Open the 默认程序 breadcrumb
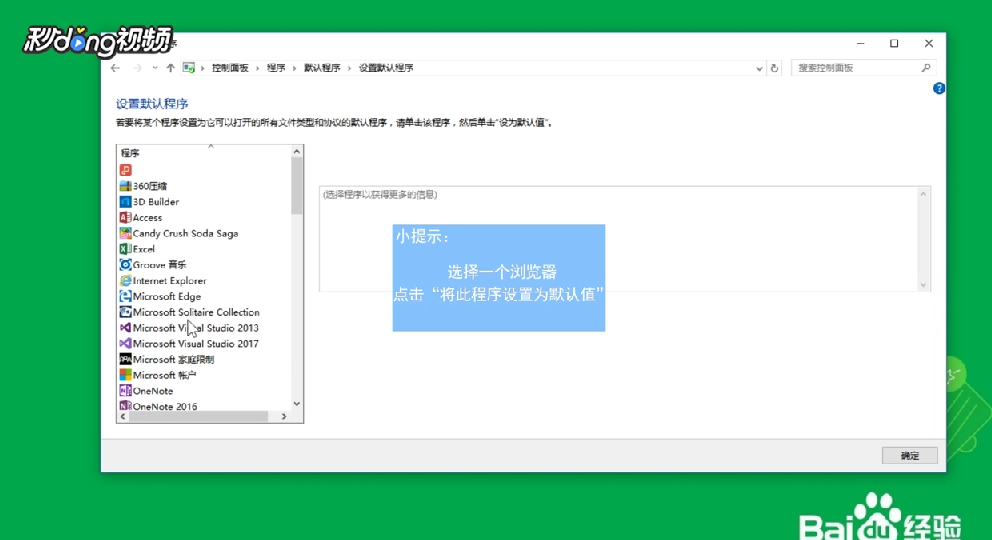This screenshot has height=540, width=992. pyautogui.click(x=322, y=68)
